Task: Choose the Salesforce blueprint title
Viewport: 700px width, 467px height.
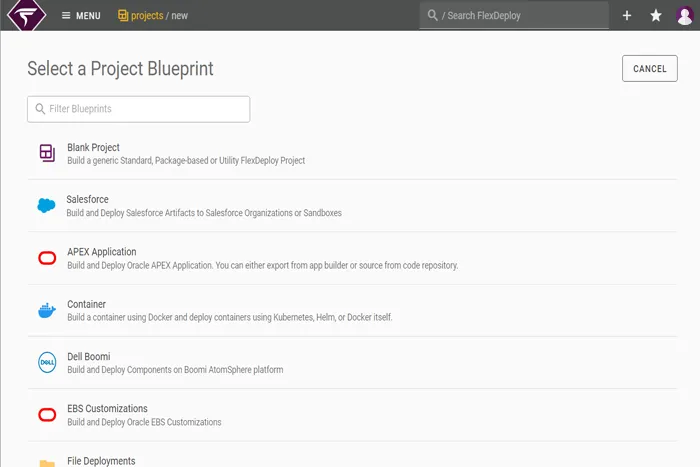Action: click(x=88, y=199)
